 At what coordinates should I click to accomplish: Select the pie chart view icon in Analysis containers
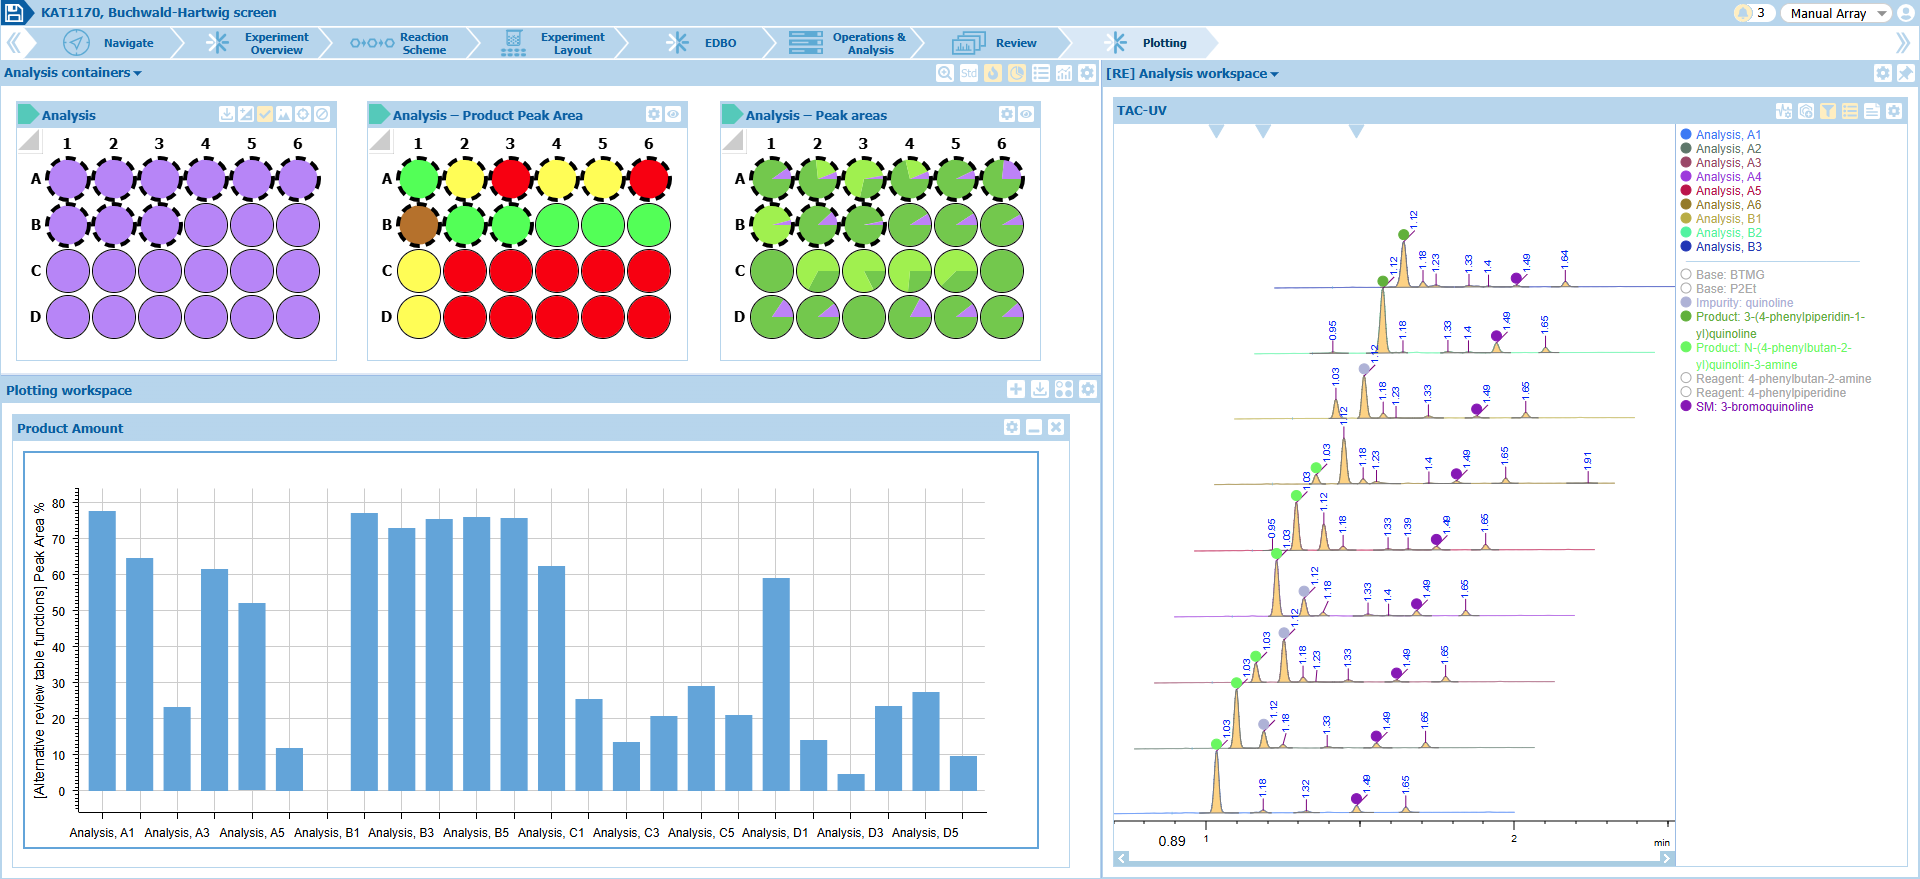tap(1016, 73)
